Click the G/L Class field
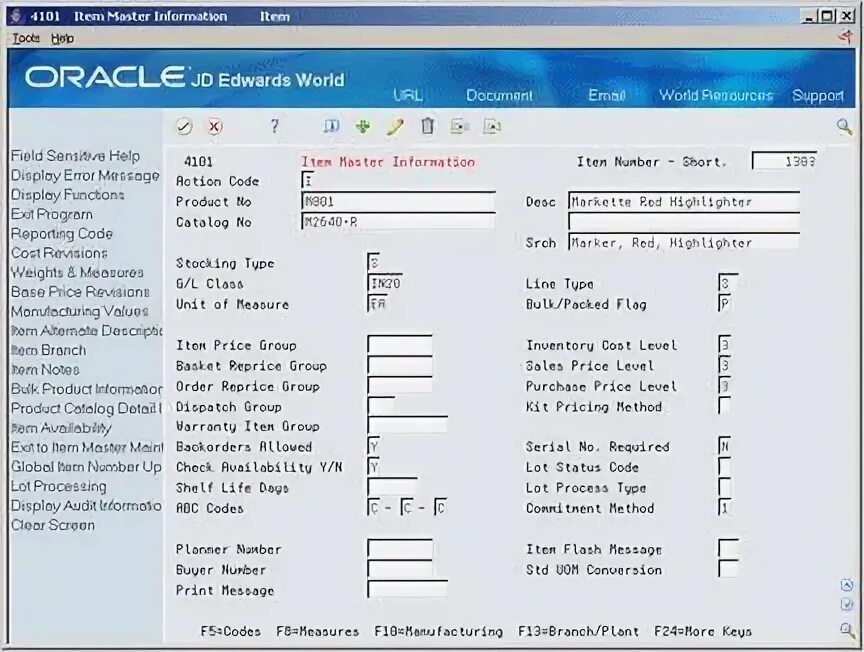864x652 pixels. pyautogui.click(x=385, y=283)
